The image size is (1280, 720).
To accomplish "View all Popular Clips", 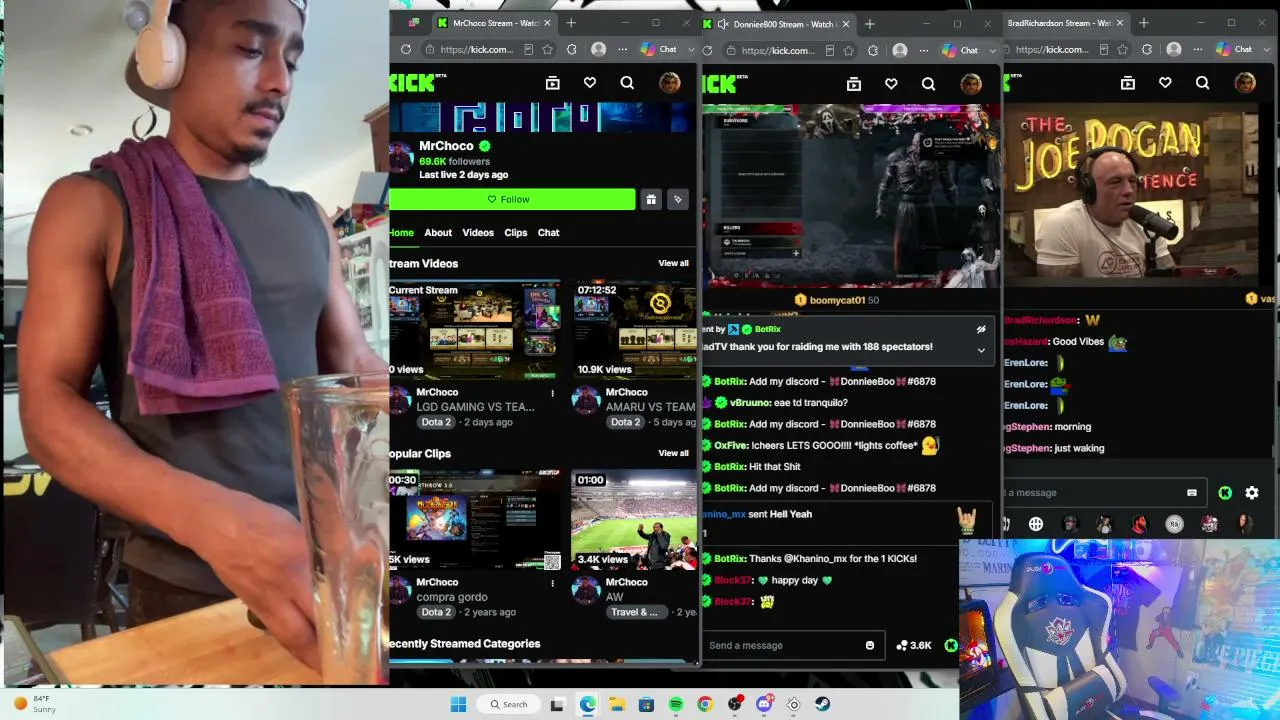I will (673, 454).
